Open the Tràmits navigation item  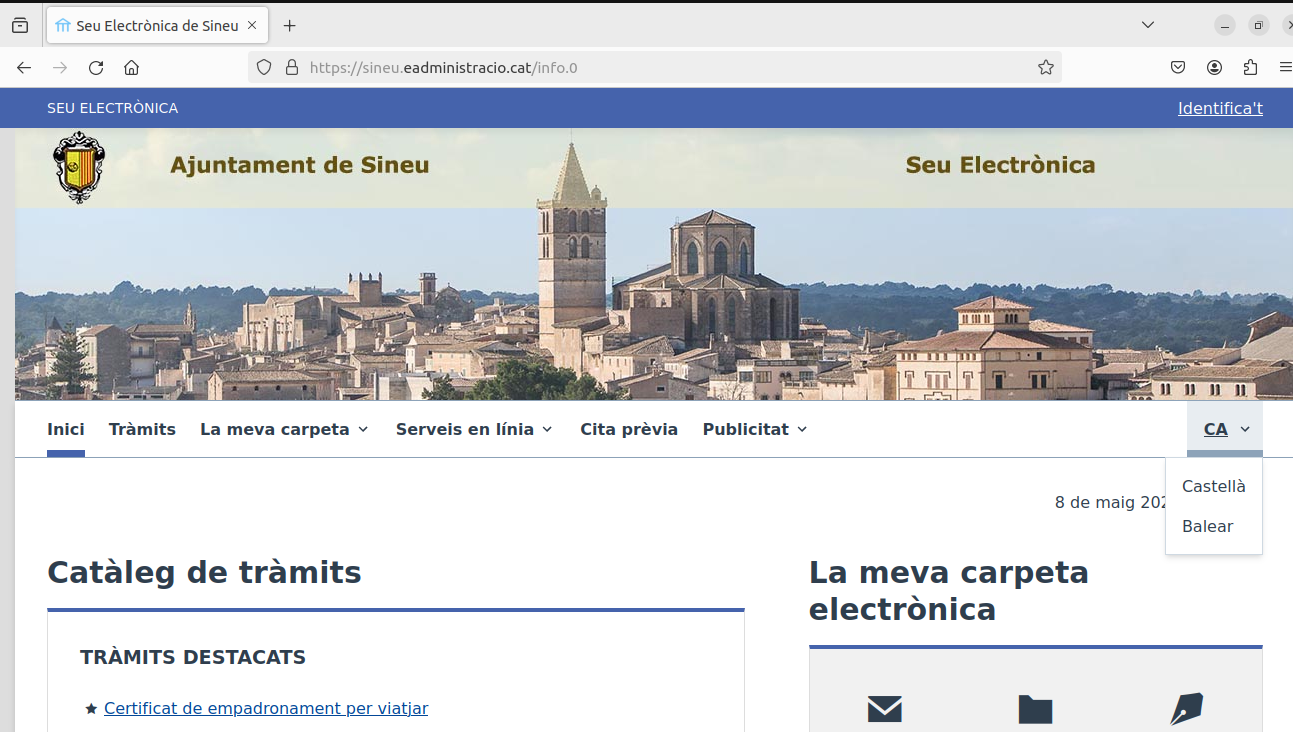[142, 429]
